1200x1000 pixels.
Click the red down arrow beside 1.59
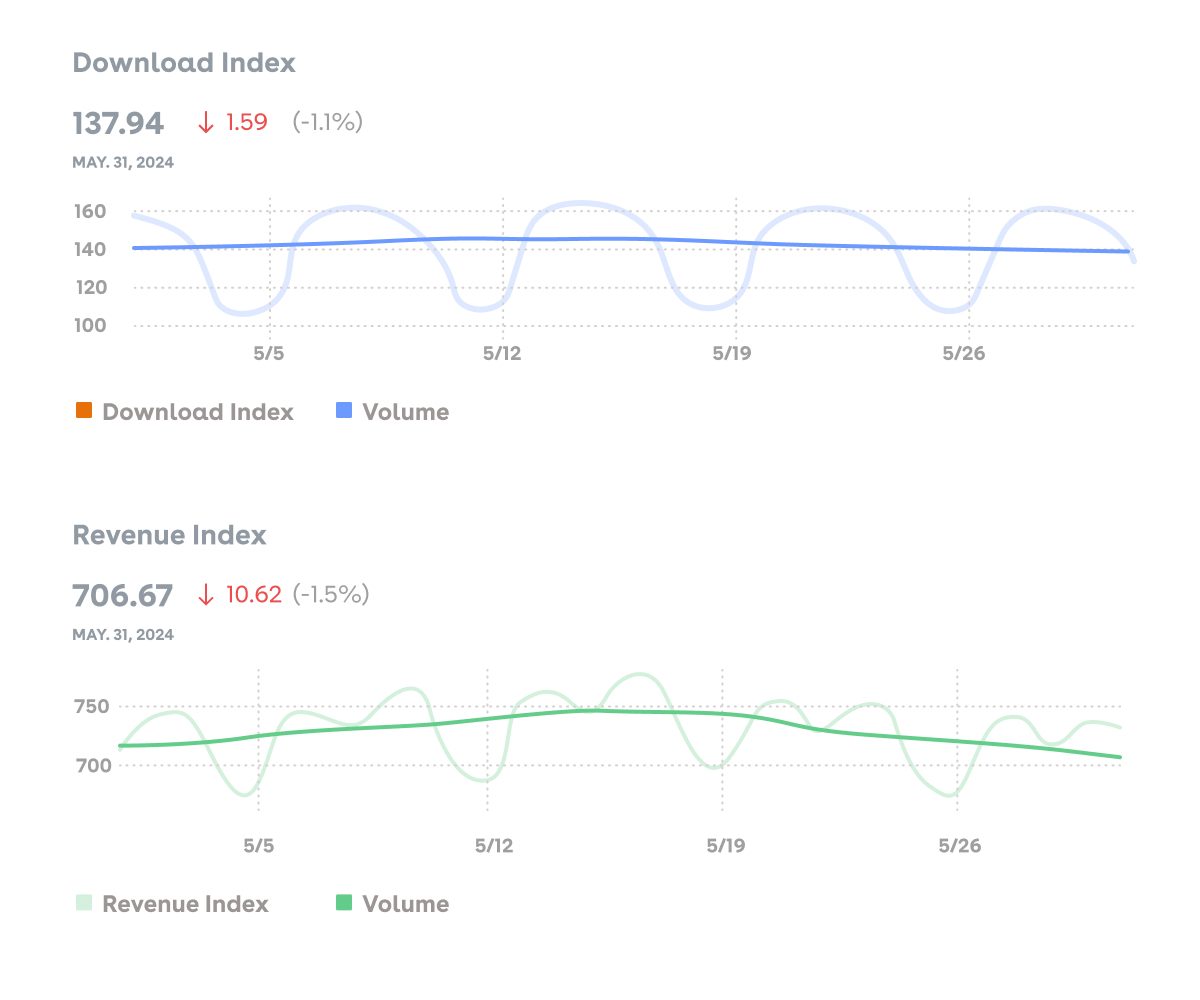(x=206, y=122)
